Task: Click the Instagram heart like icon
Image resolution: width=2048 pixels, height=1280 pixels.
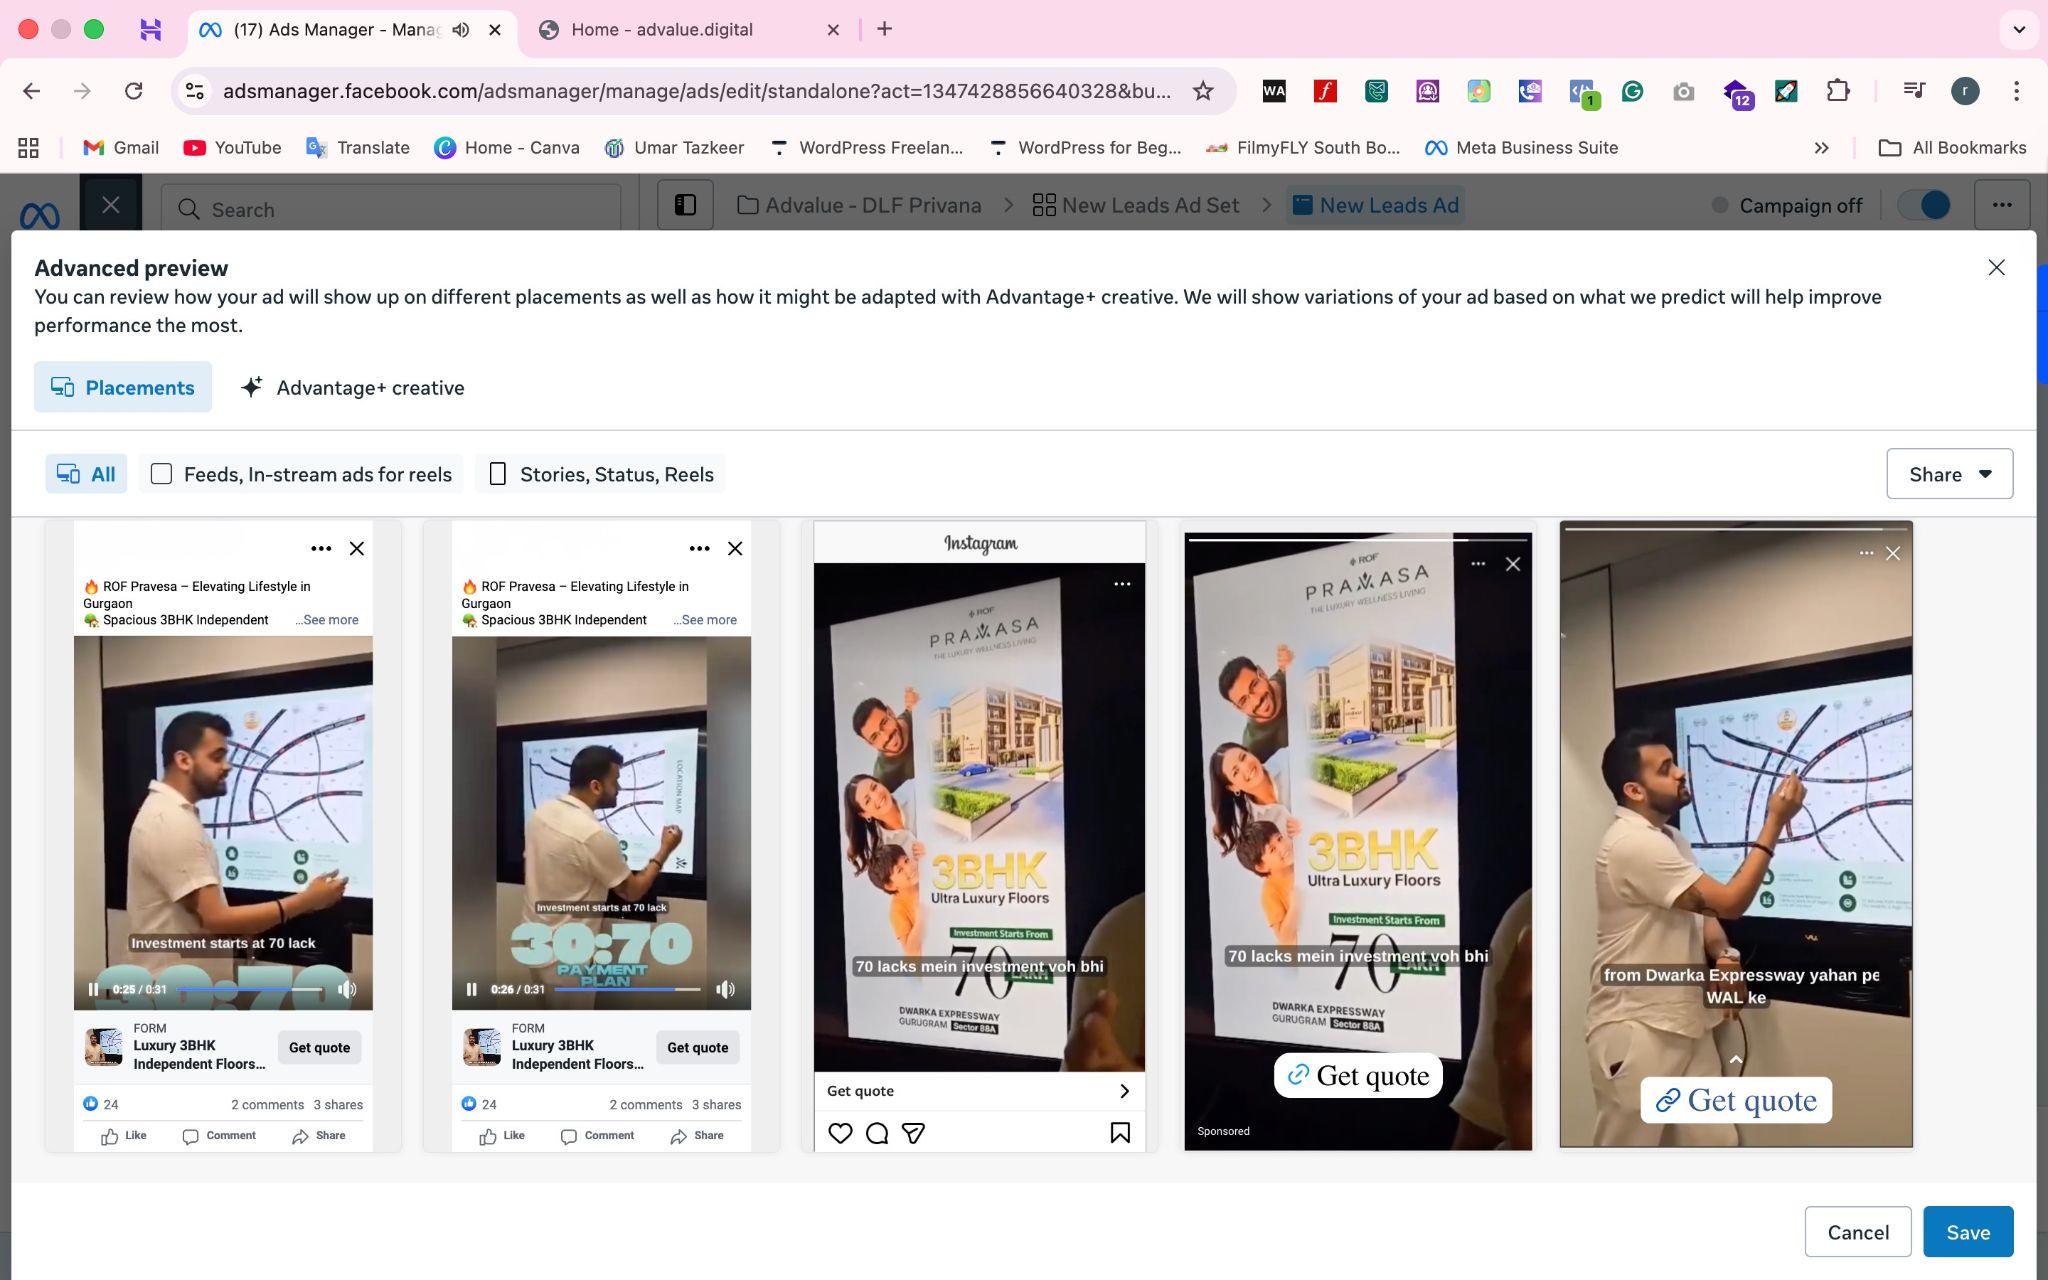Action: coord(840,1133)
